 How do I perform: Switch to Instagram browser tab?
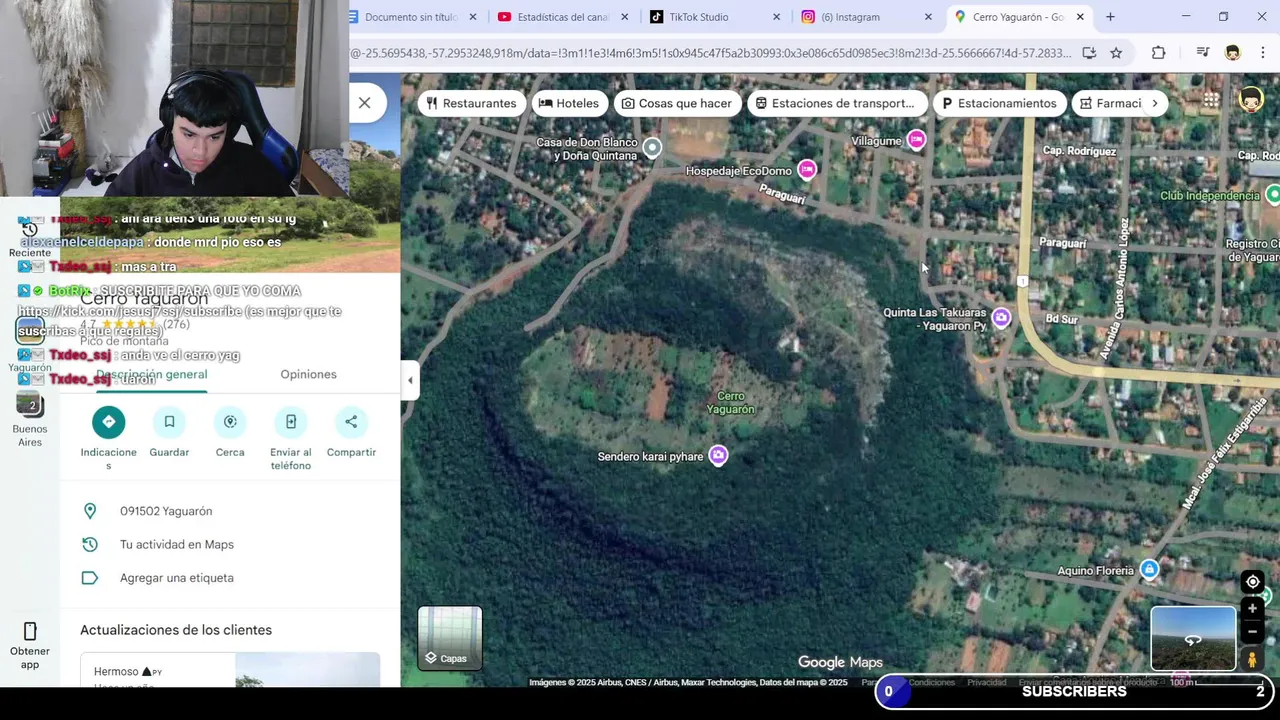pyautogui.click(x=850, y=17)
